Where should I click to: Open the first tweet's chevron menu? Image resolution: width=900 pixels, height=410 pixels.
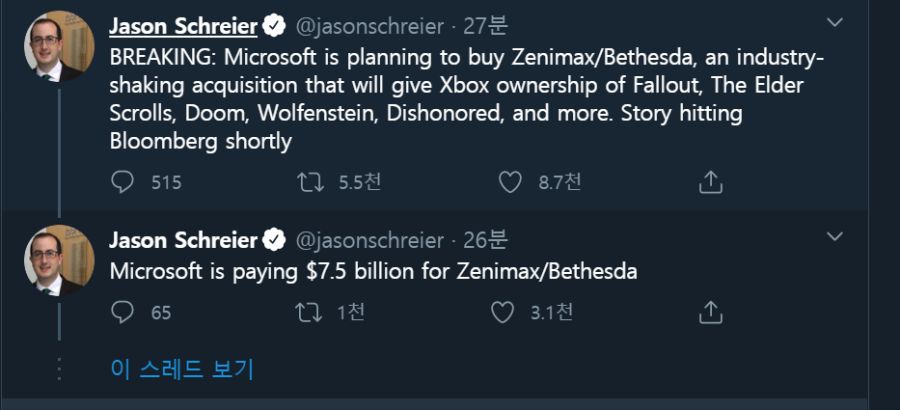834,22
